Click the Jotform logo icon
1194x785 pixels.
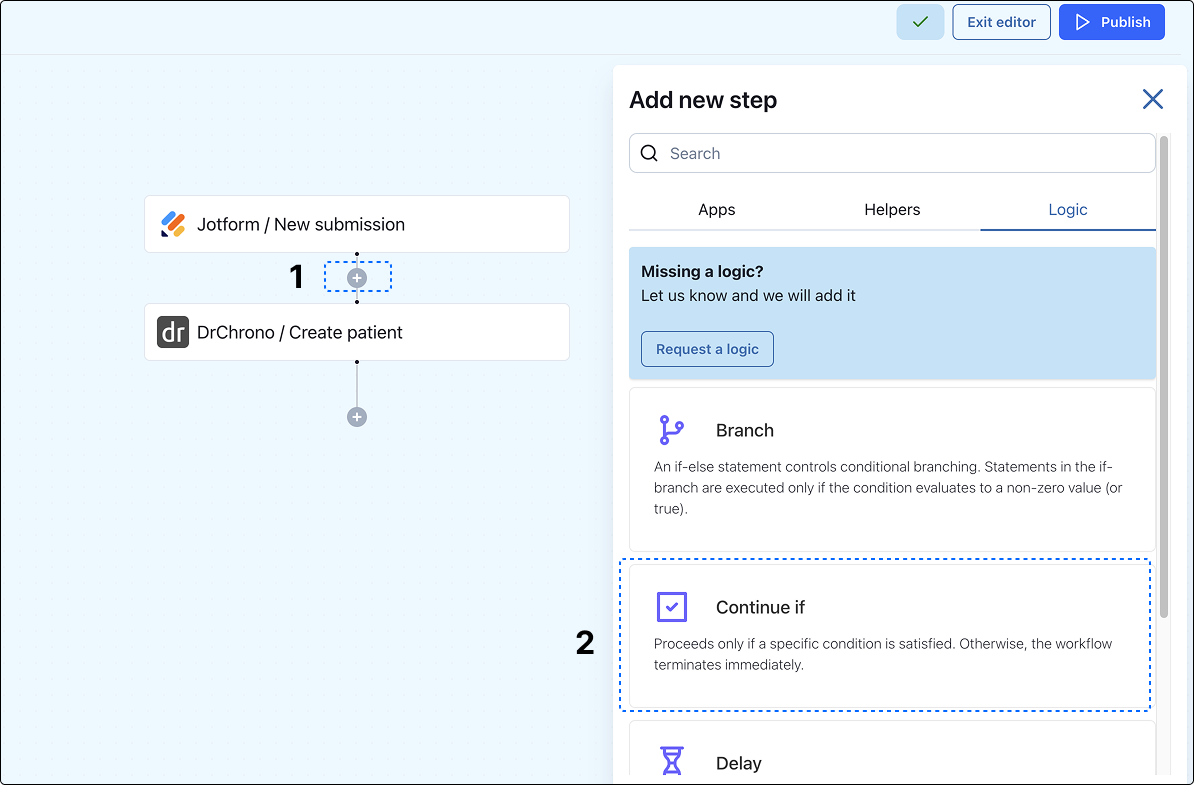pos(173,224)
